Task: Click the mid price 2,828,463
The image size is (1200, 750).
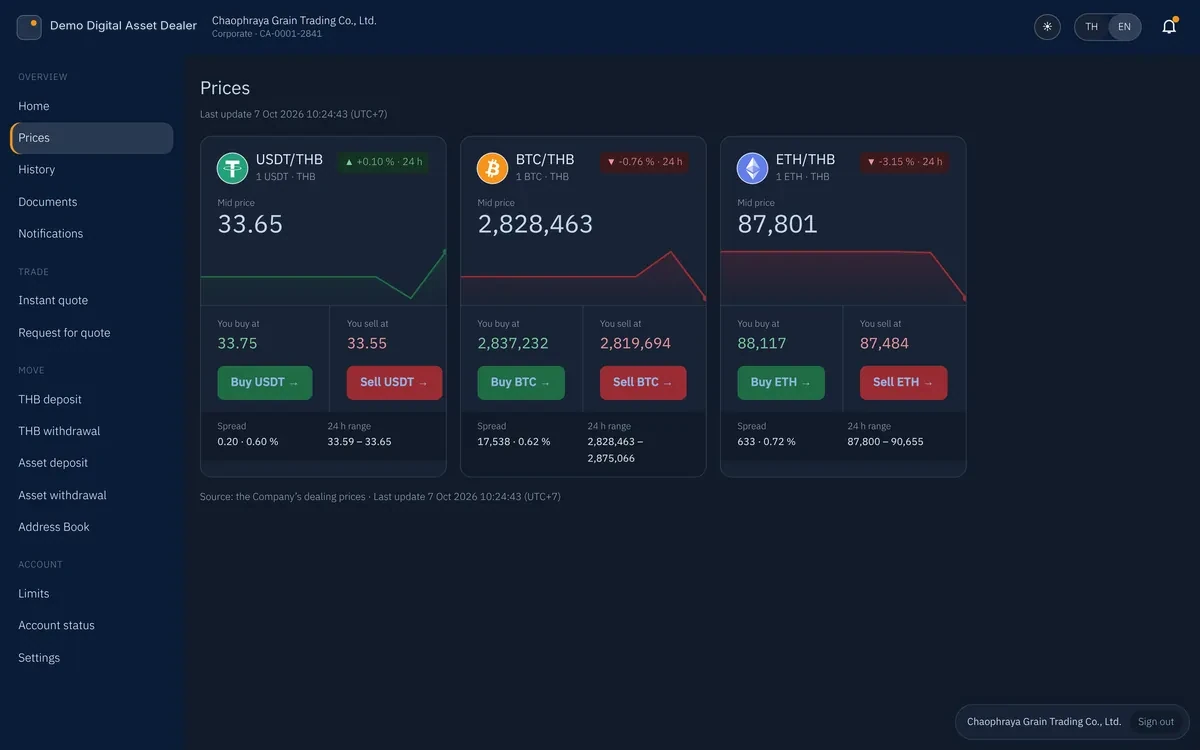Action: (x=535, y=225)
